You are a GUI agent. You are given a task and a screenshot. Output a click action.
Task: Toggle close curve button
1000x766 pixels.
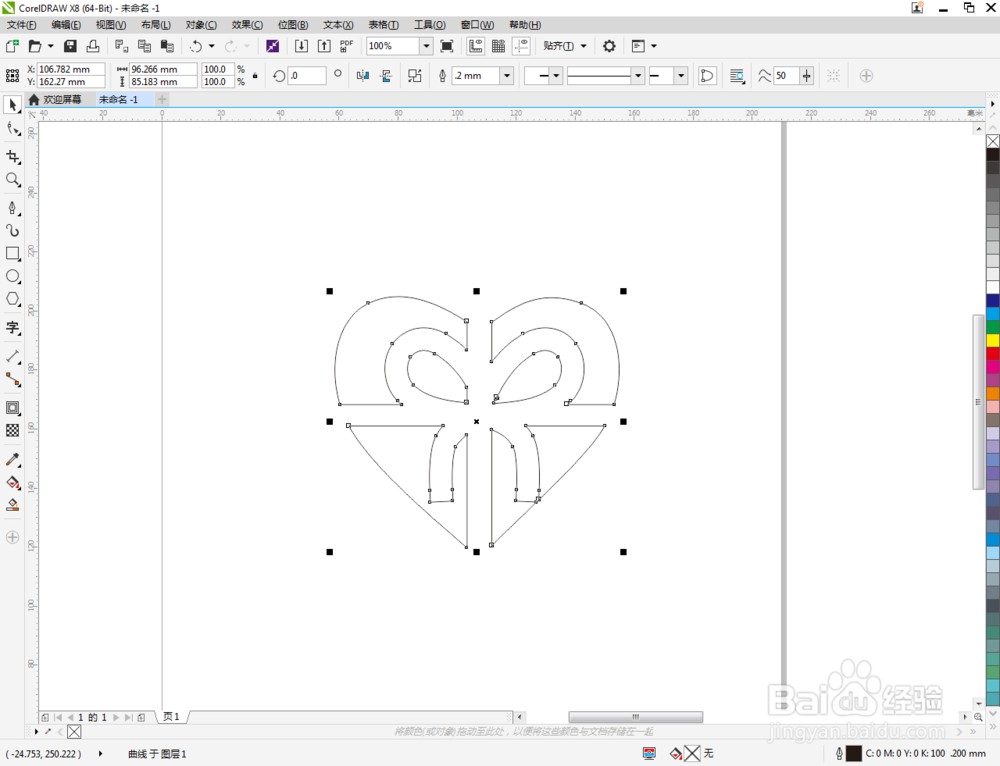point(707,76)
